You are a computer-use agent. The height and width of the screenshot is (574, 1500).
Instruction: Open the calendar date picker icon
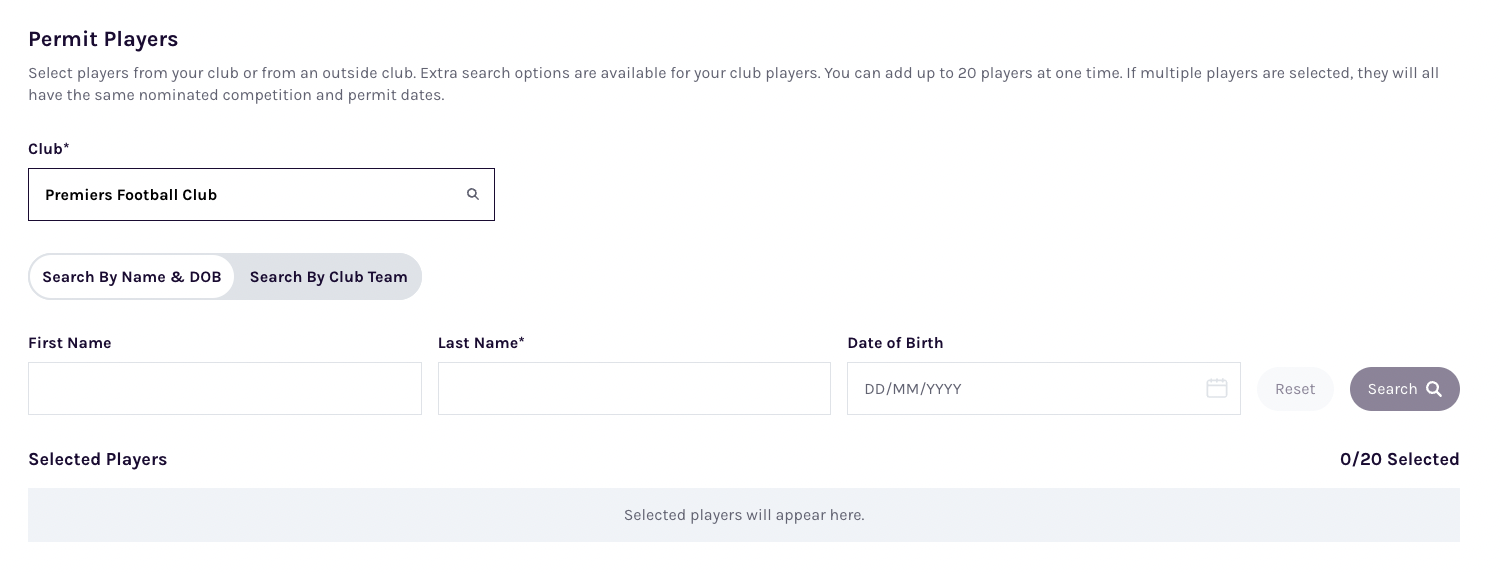pos(1216,389)
